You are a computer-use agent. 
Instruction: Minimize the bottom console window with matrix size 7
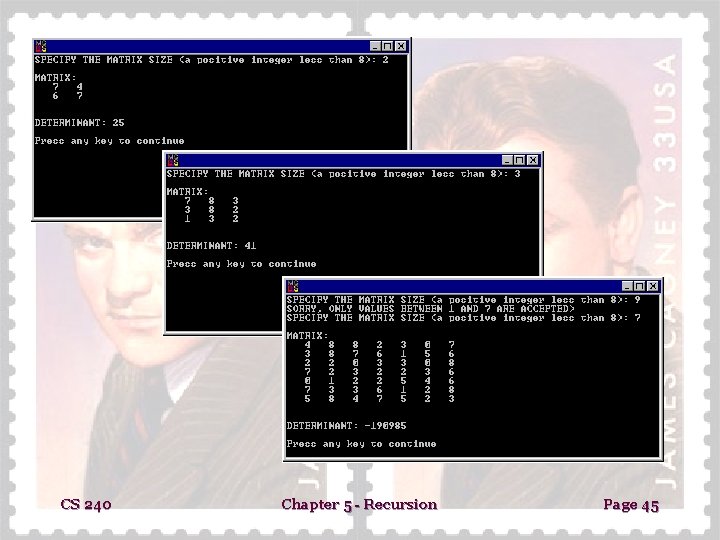[x=628, y=286]
